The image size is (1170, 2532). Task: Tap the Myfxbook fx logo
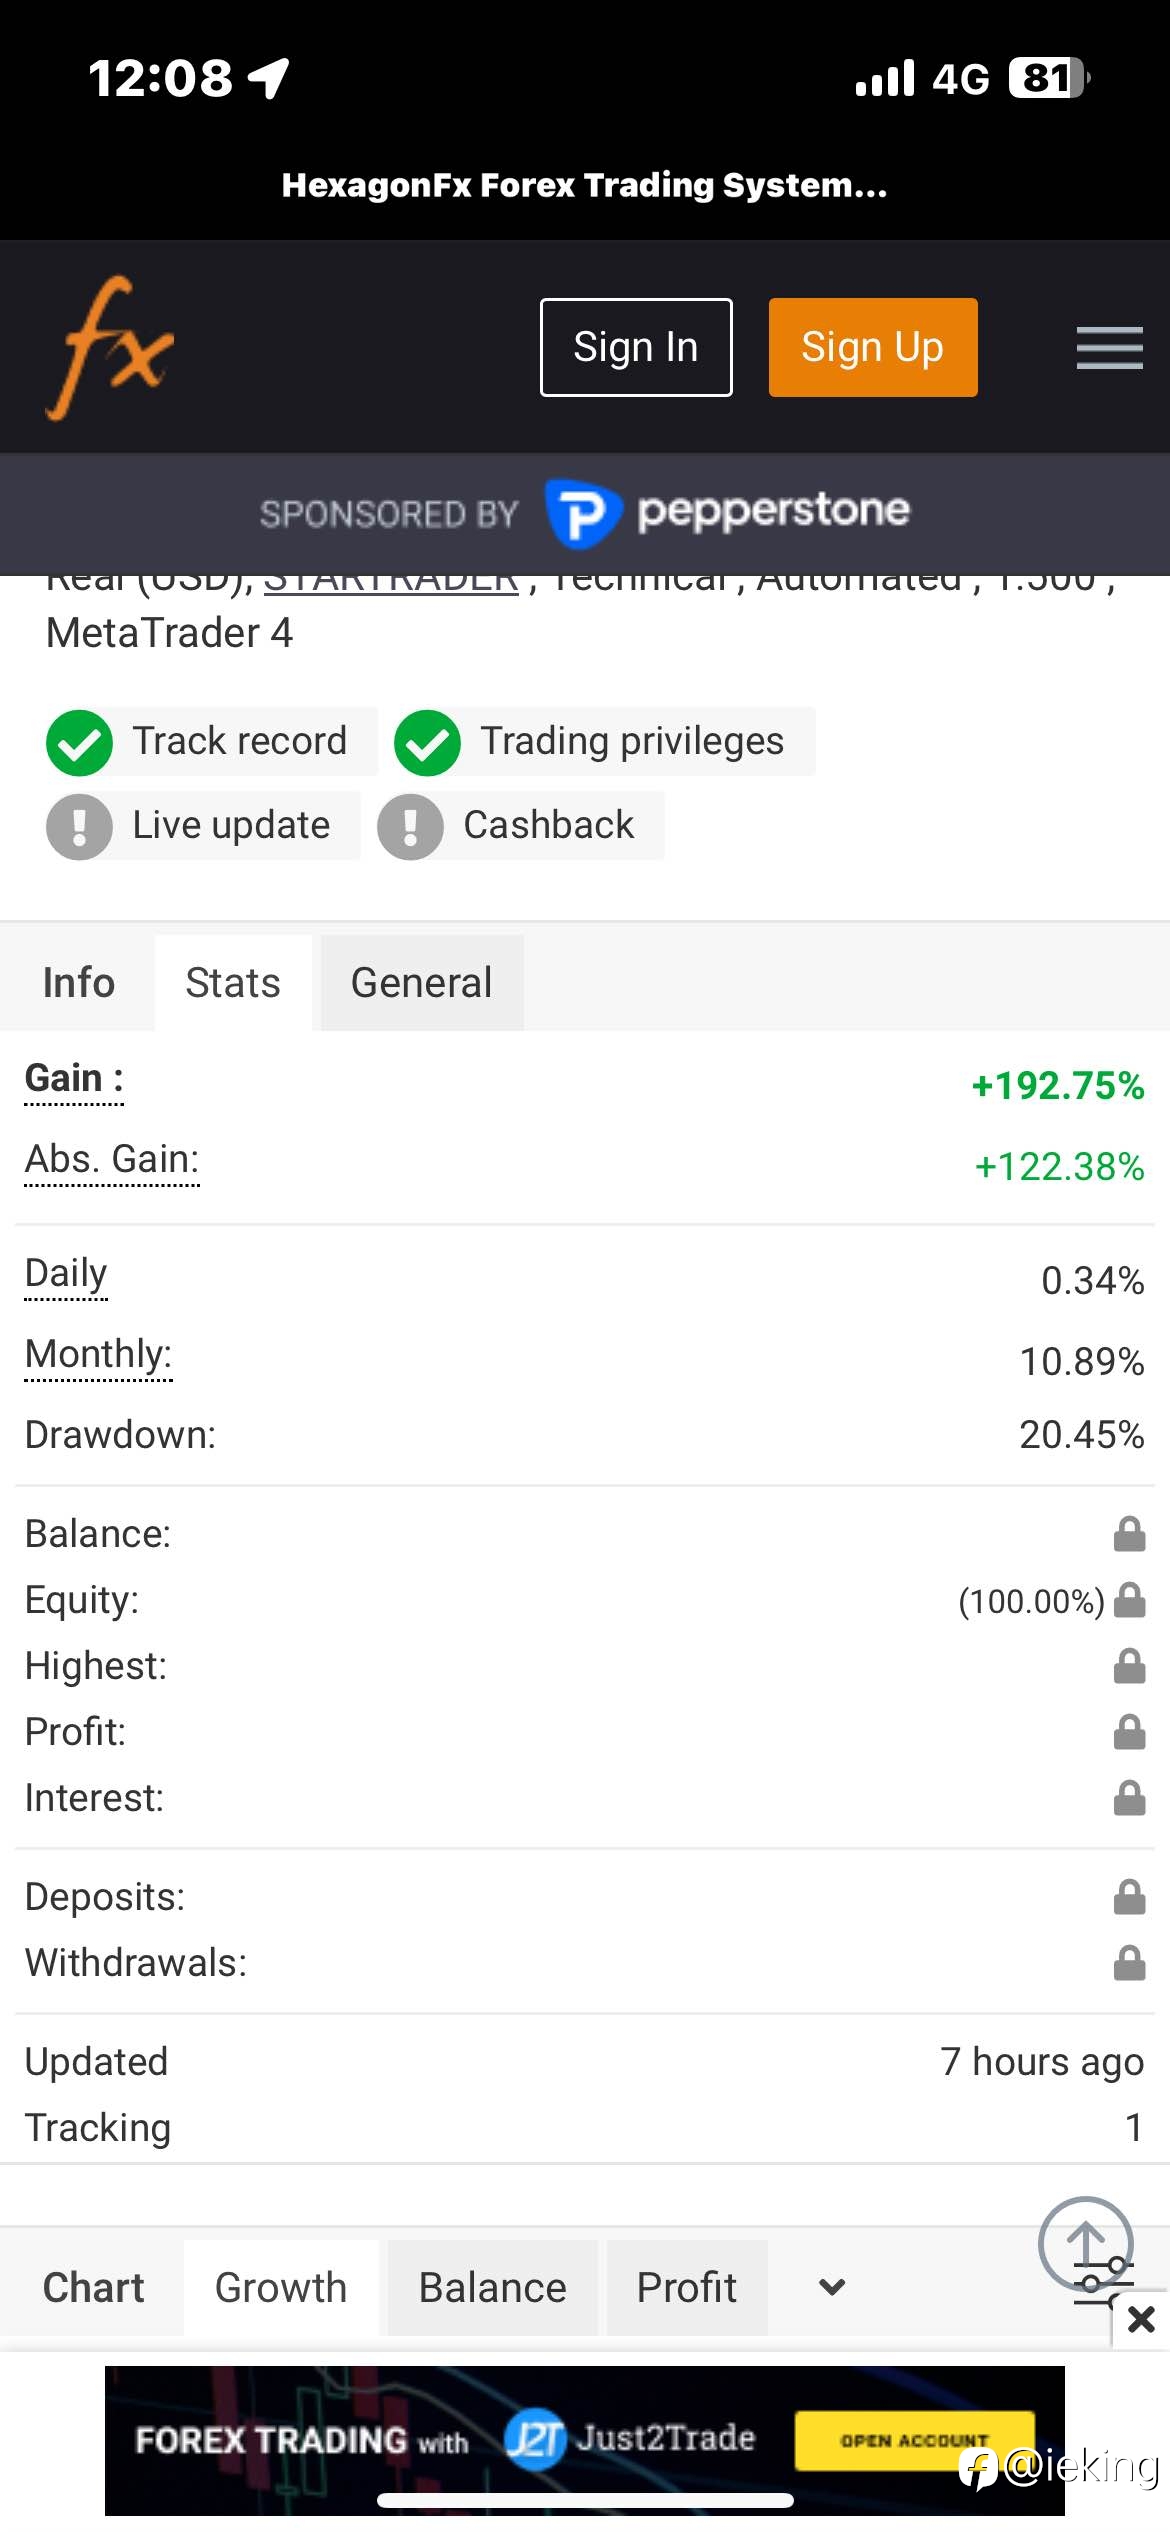[110, 347]
